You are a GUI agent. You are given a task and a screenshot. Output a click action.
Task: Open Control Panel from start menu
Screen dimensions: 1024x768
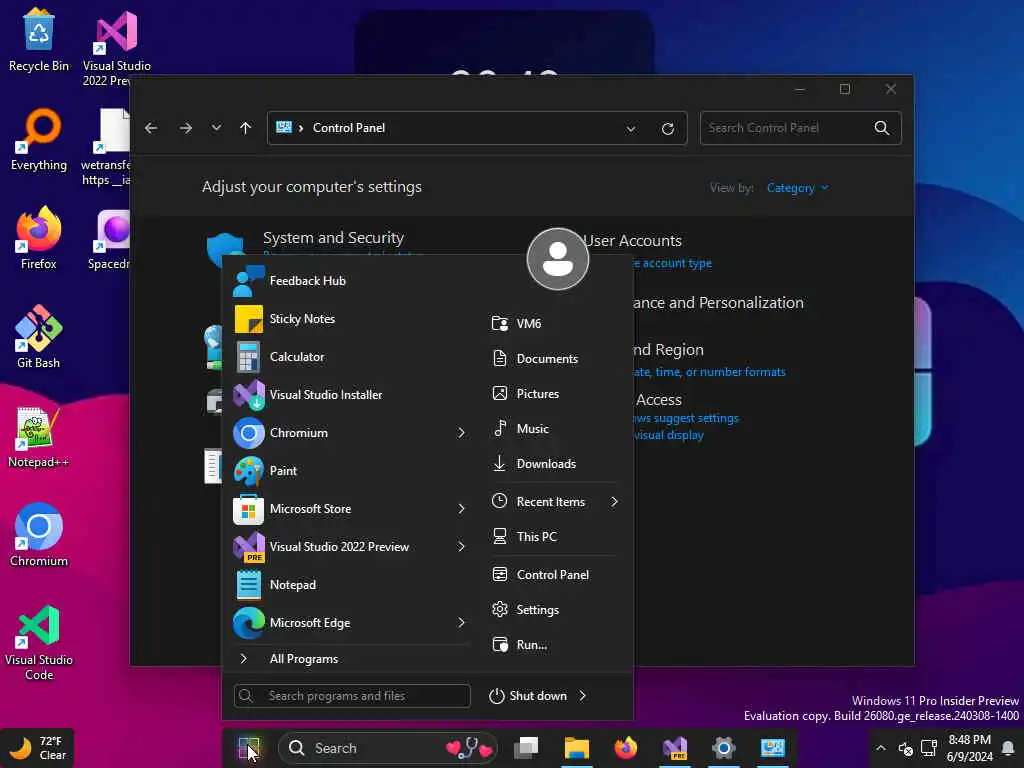pos(555,575)
